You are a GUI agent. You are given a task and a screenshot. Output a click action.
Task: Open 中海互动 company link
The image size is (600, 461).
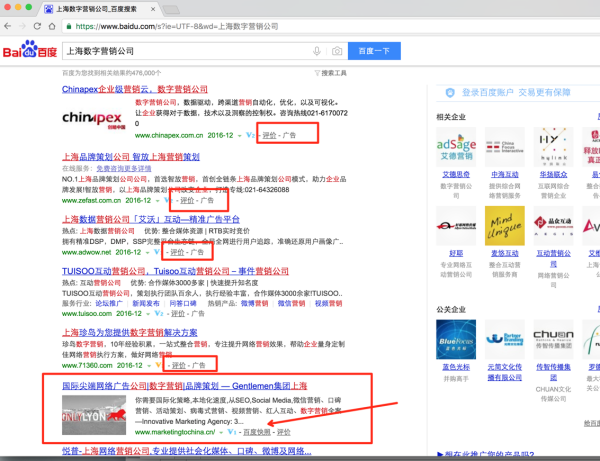[505, 174]
